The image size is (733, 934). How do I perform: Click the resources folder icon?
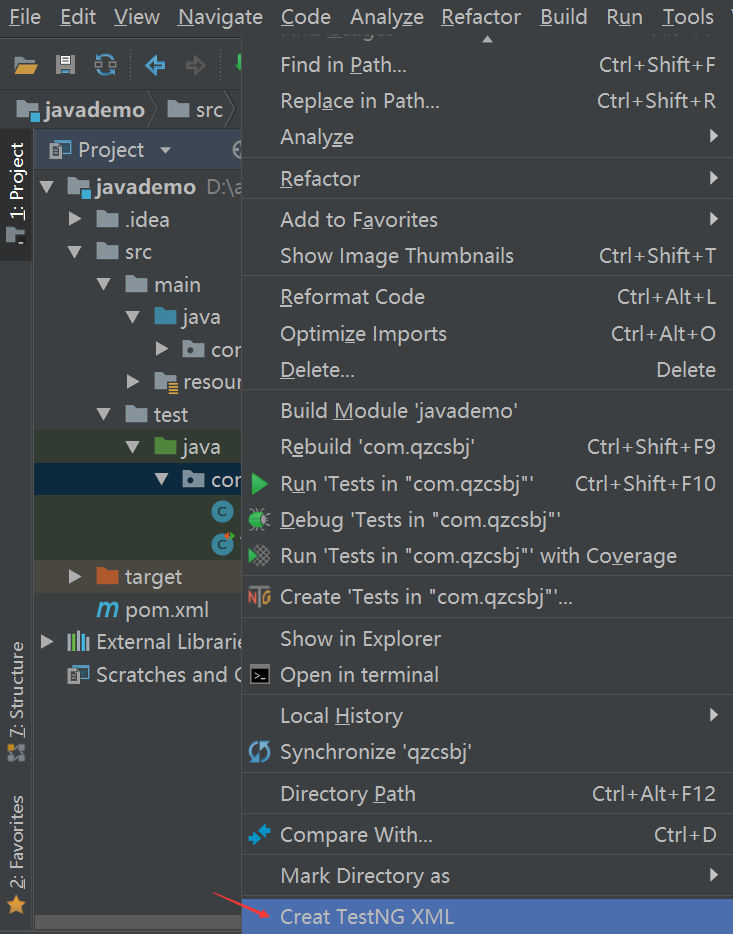166,382
